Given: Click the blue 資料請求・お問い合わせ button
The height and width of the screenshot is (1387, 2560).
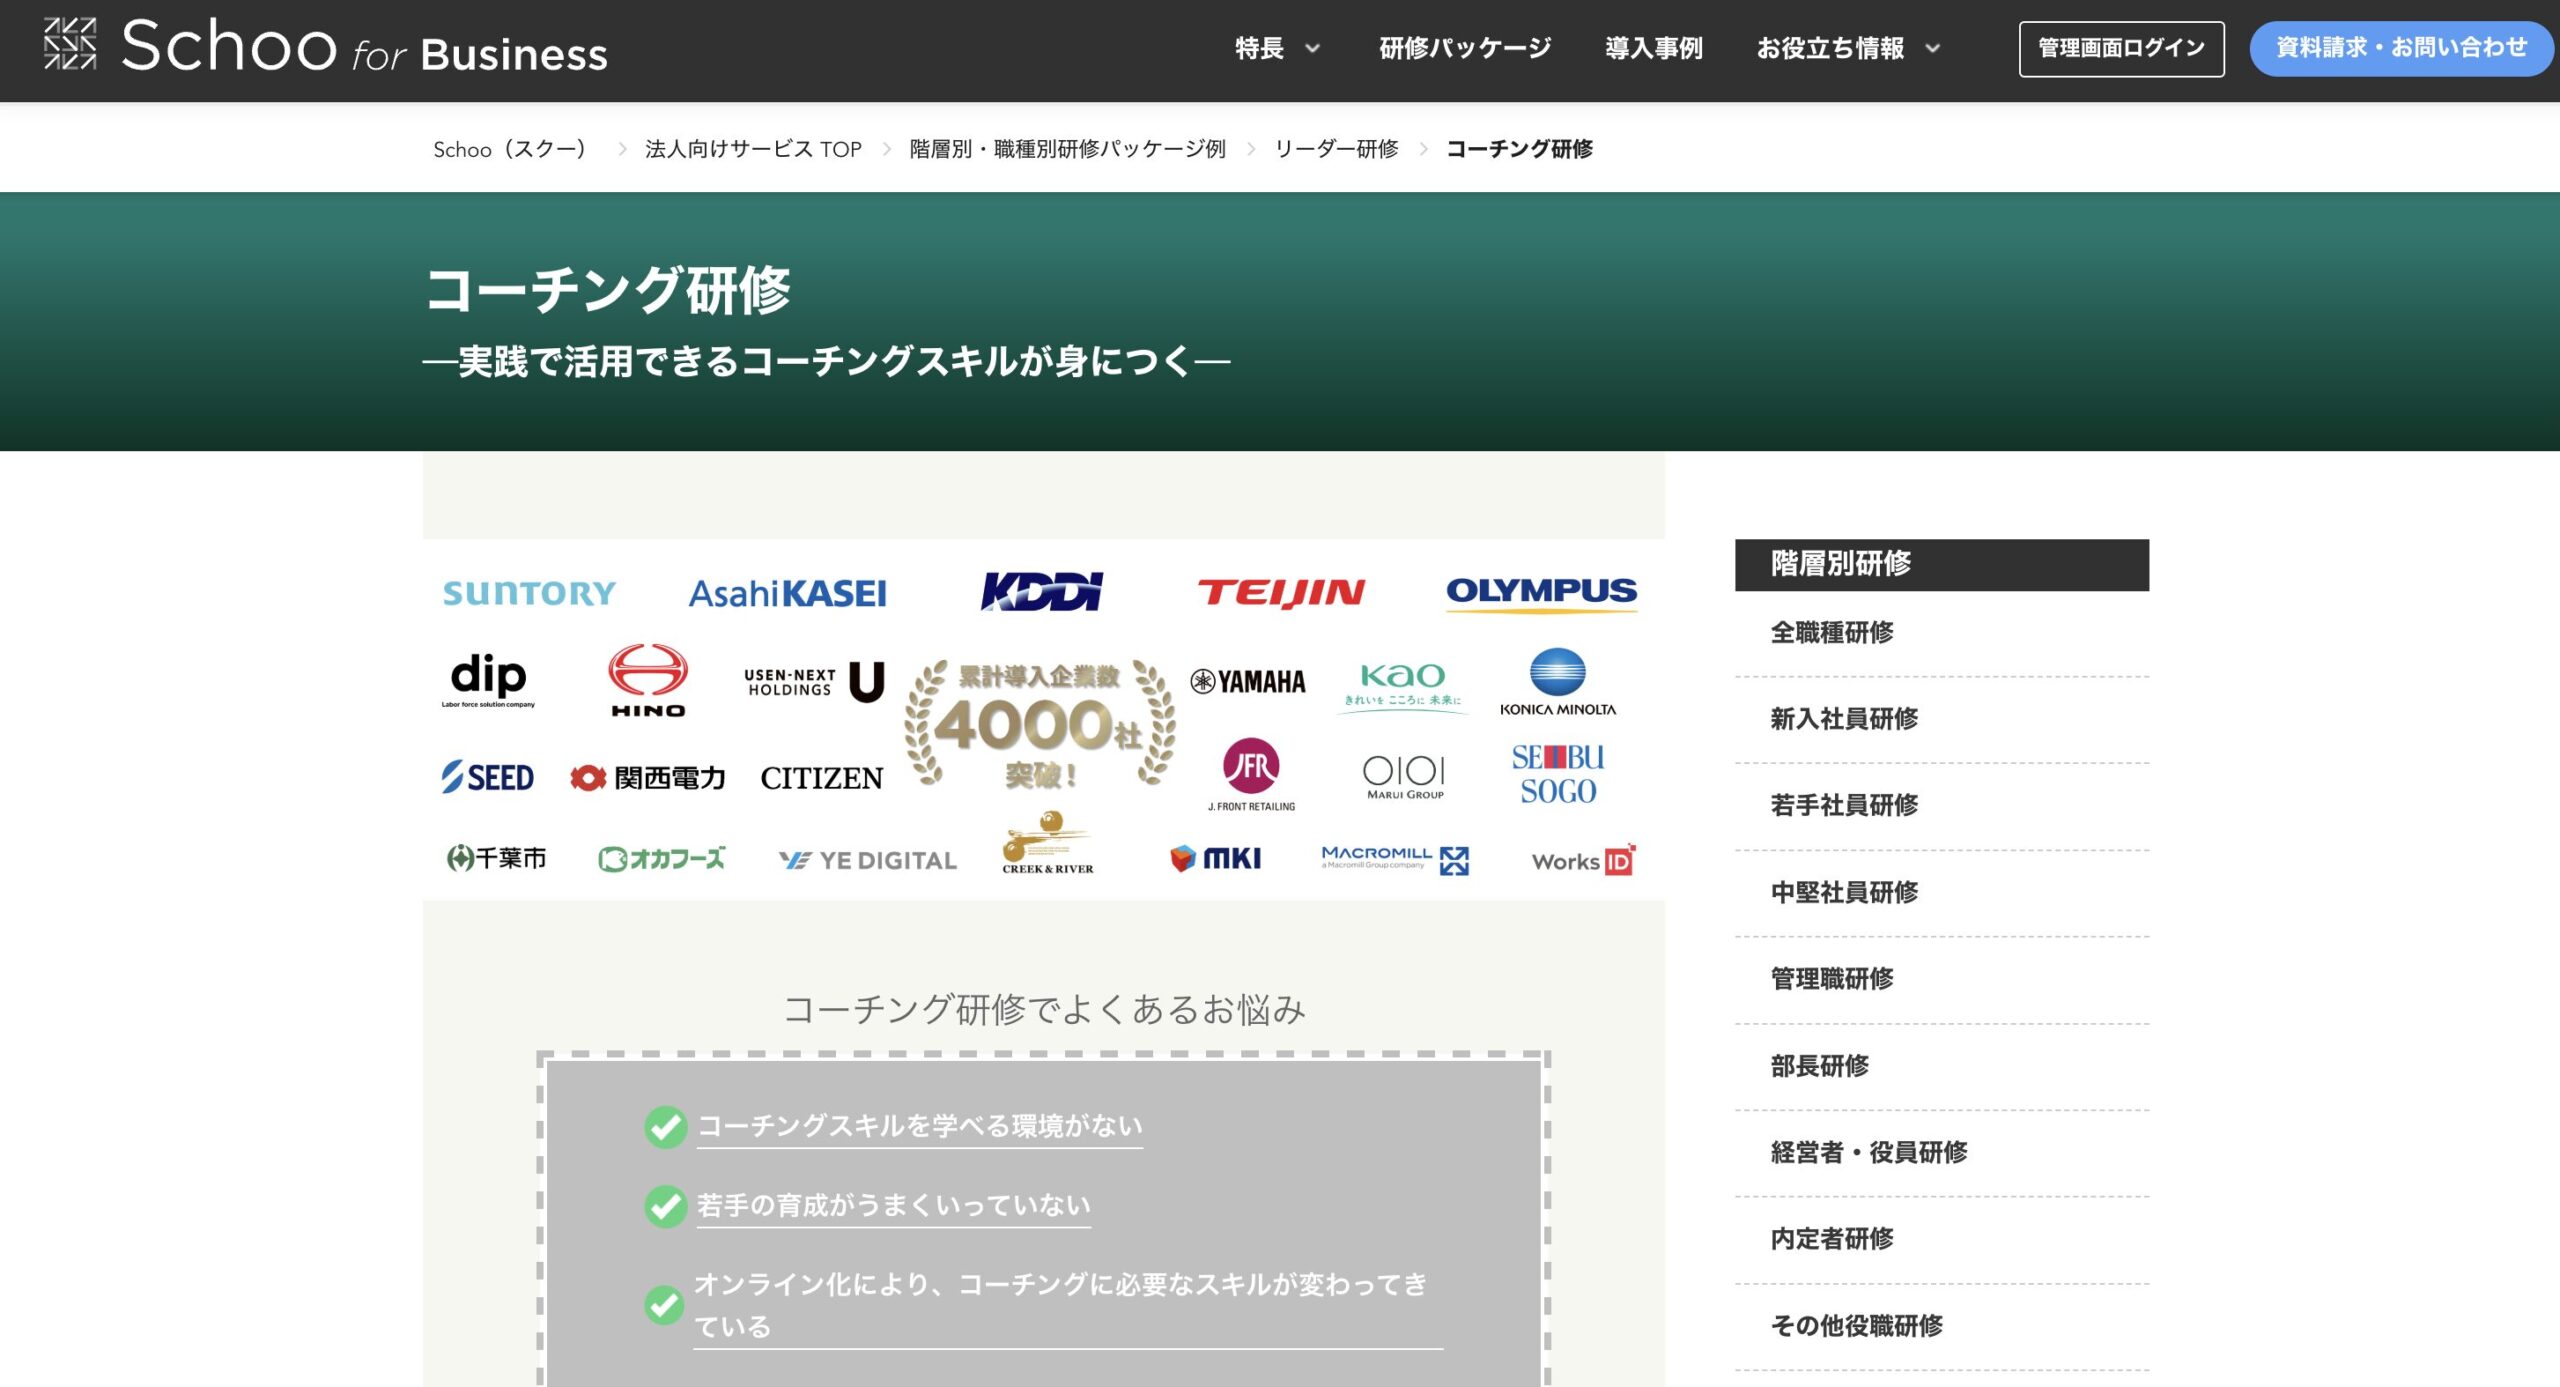Looking at the screenshot, I should tap(2401, 48).
